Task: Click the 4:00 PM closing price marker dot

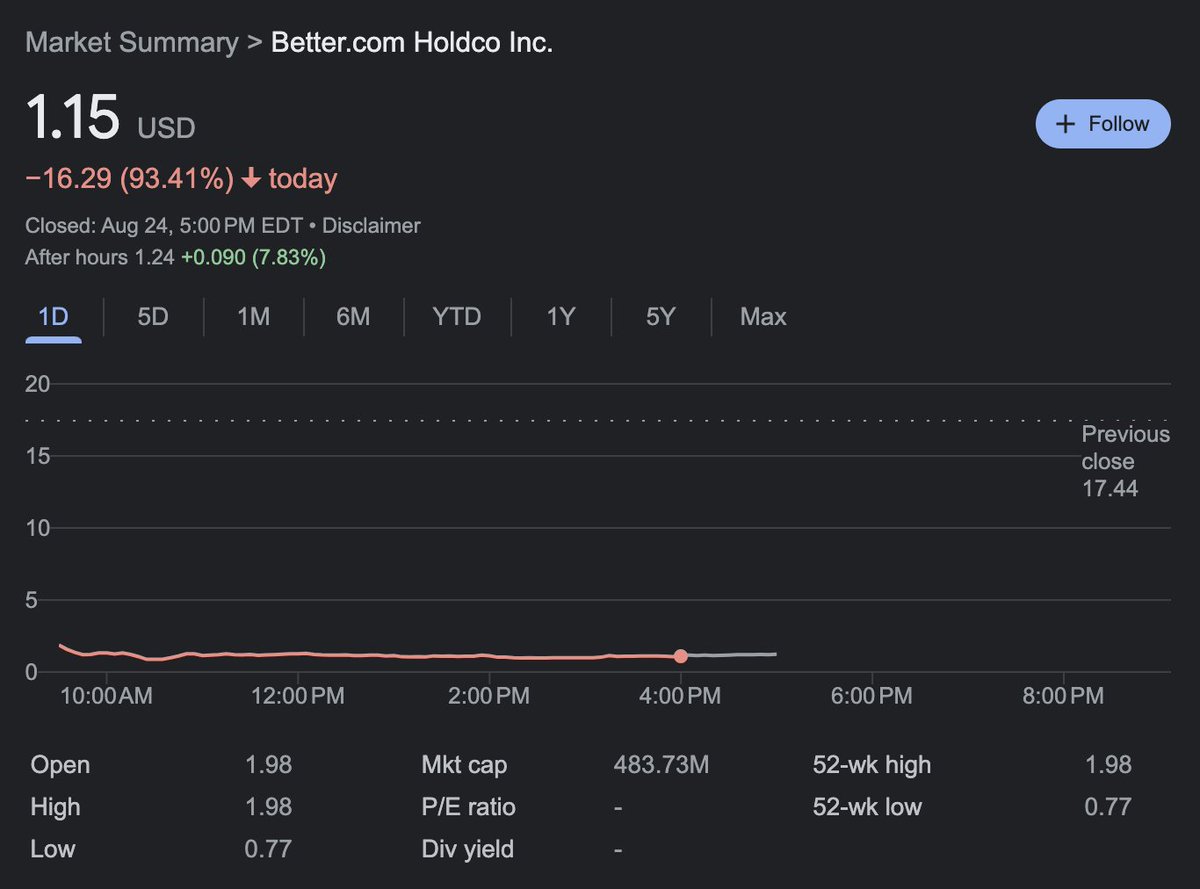Action: click(x=681, y=657)
